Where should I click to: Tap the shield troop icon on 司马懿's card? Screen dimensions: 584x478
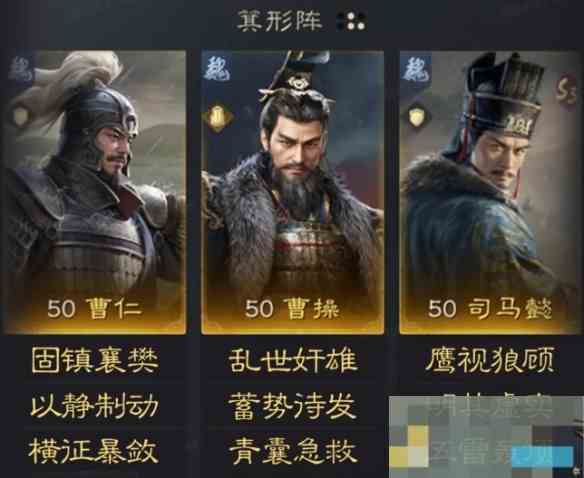(416, 118)
